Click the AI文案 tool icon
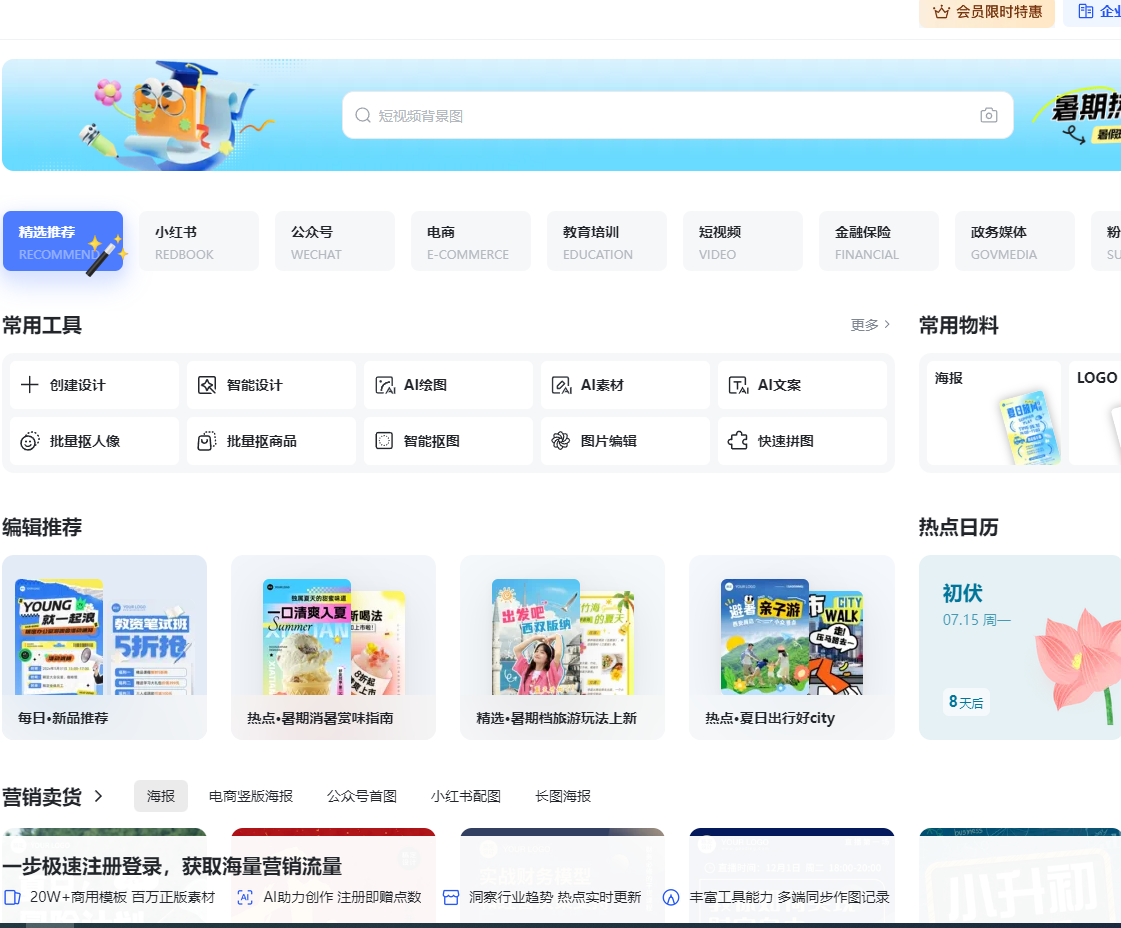The width and height of the screenshot is (1121, 928). (739, 385)
